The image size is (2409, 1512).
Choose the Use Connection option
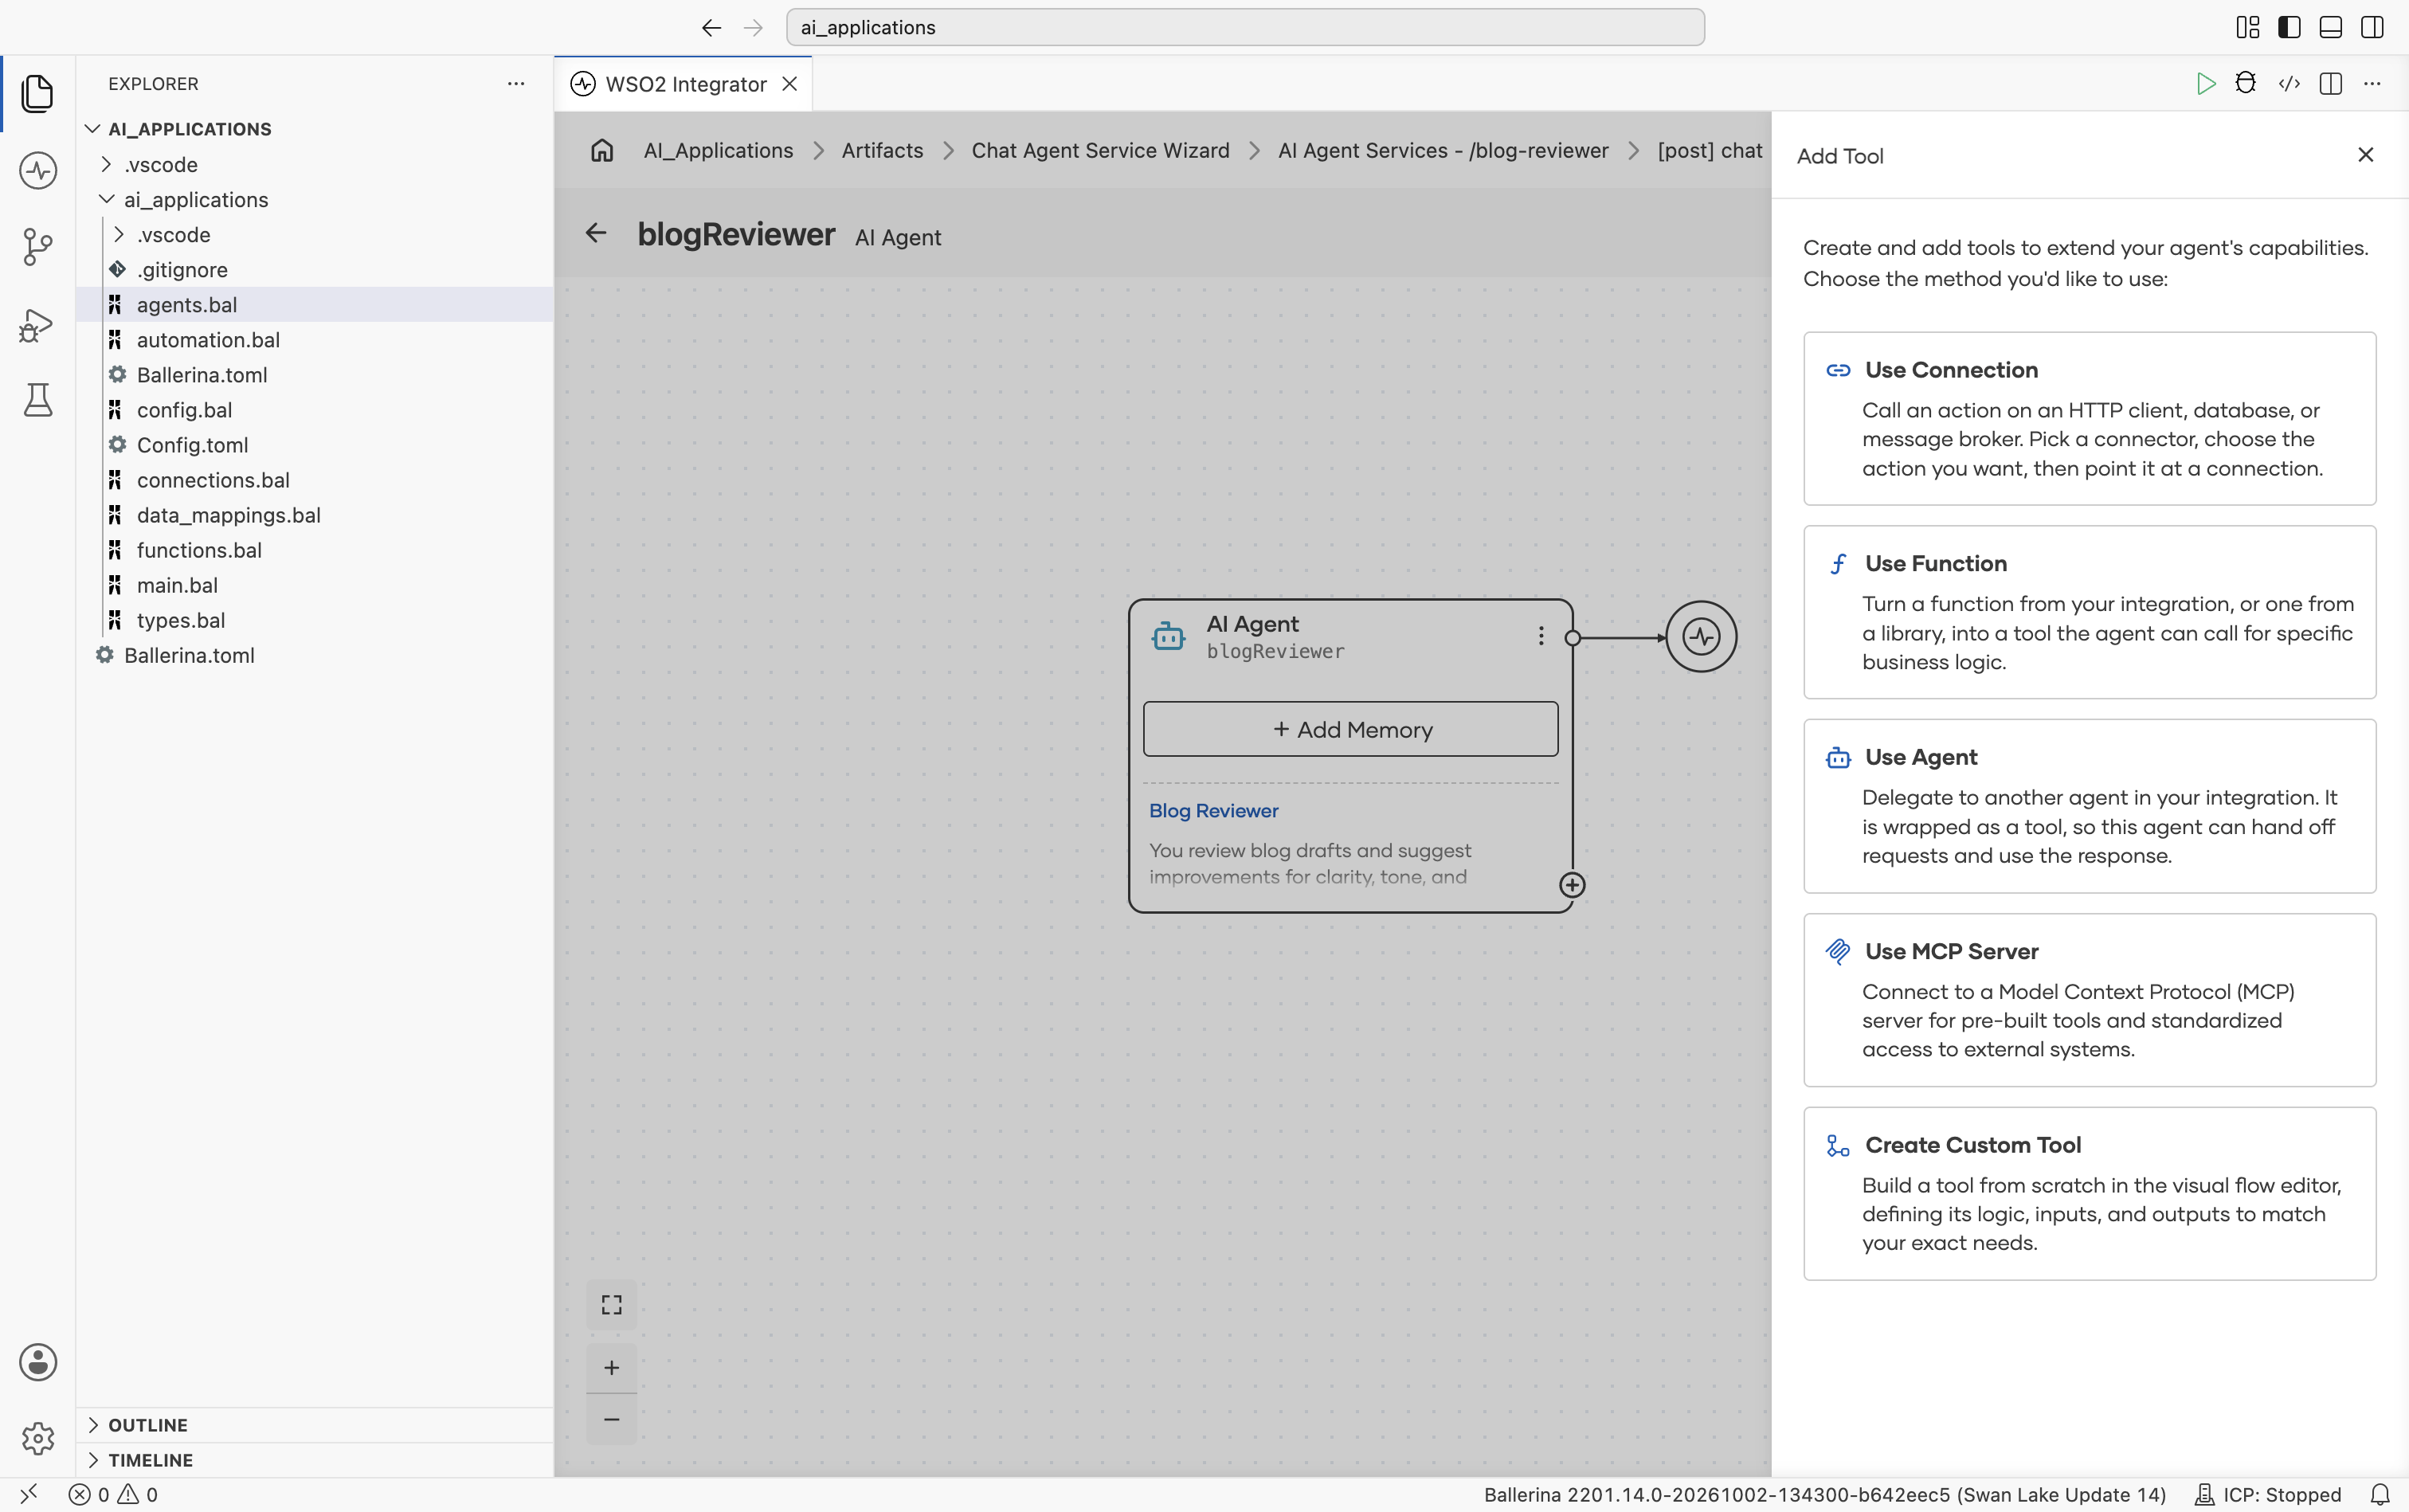[2089, 418]
